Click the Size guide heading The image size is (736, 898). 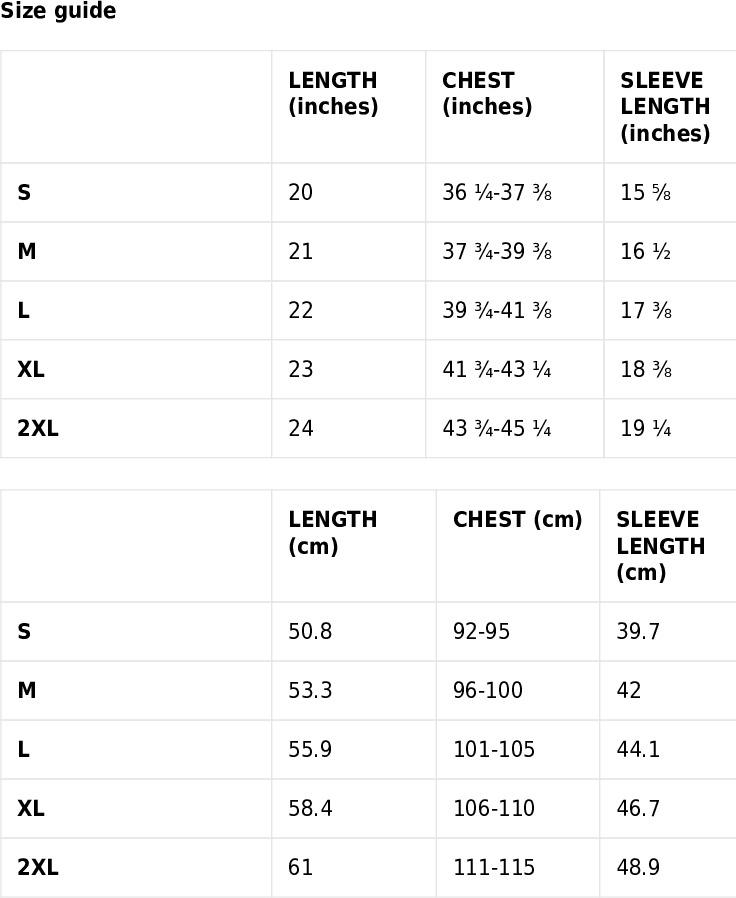pos(58,11)
